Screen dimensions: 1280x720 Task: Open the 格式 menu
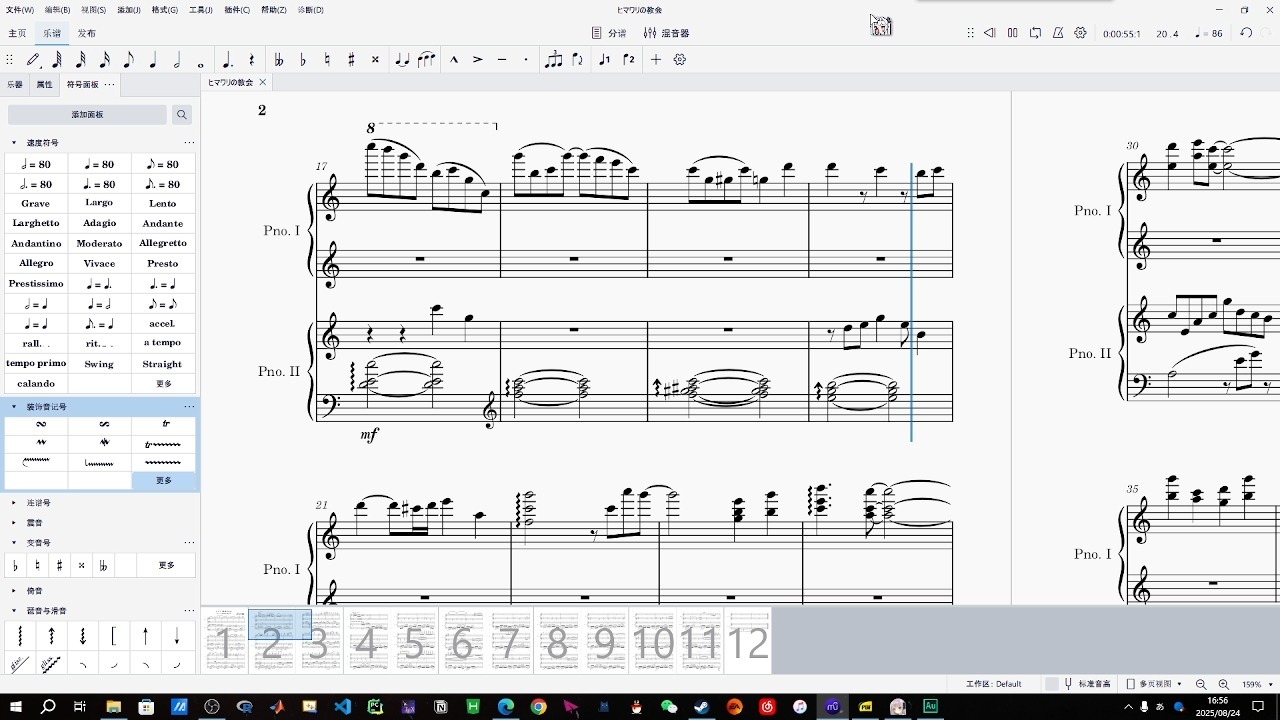(x=165, y=10)
